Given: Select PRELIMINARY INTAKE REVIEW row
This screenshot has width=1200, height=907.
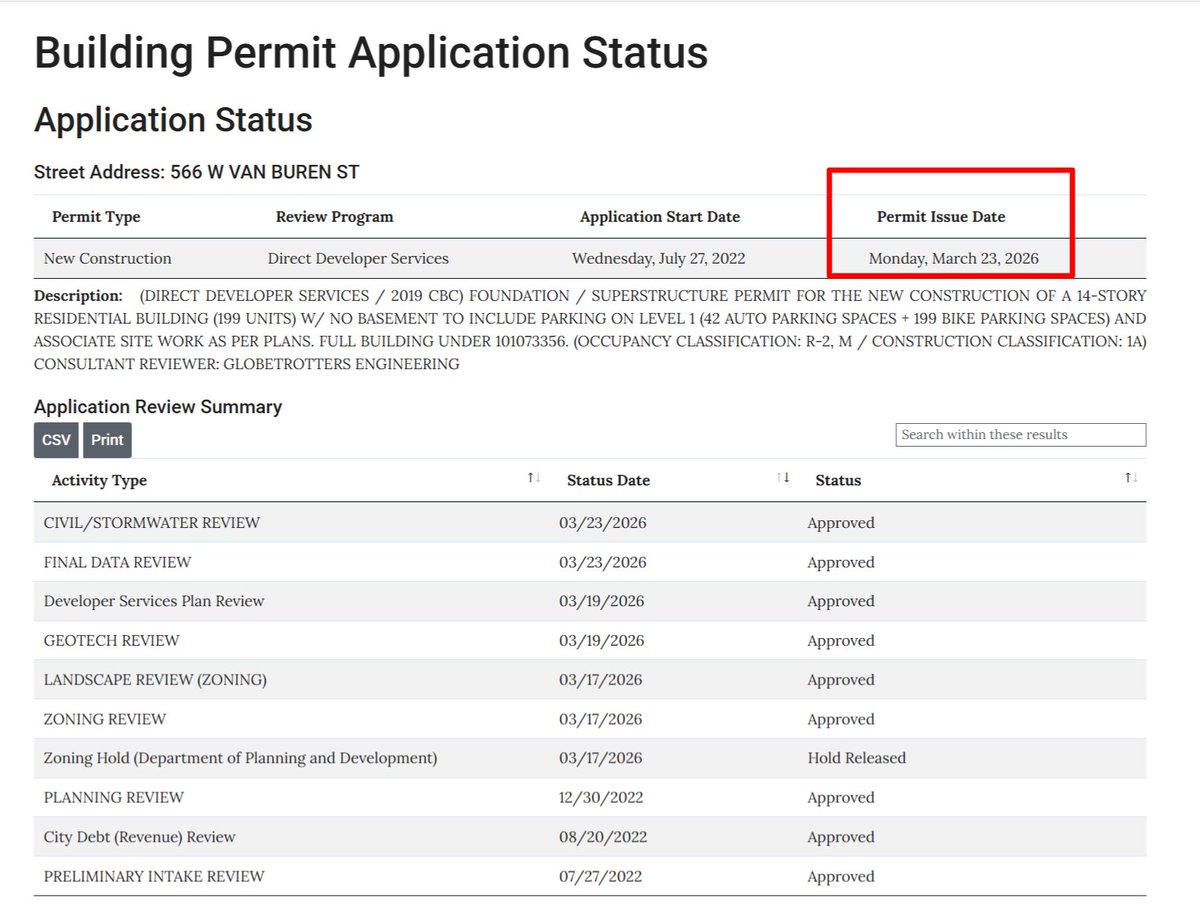Looking at the screenshot, I should 590,876.
